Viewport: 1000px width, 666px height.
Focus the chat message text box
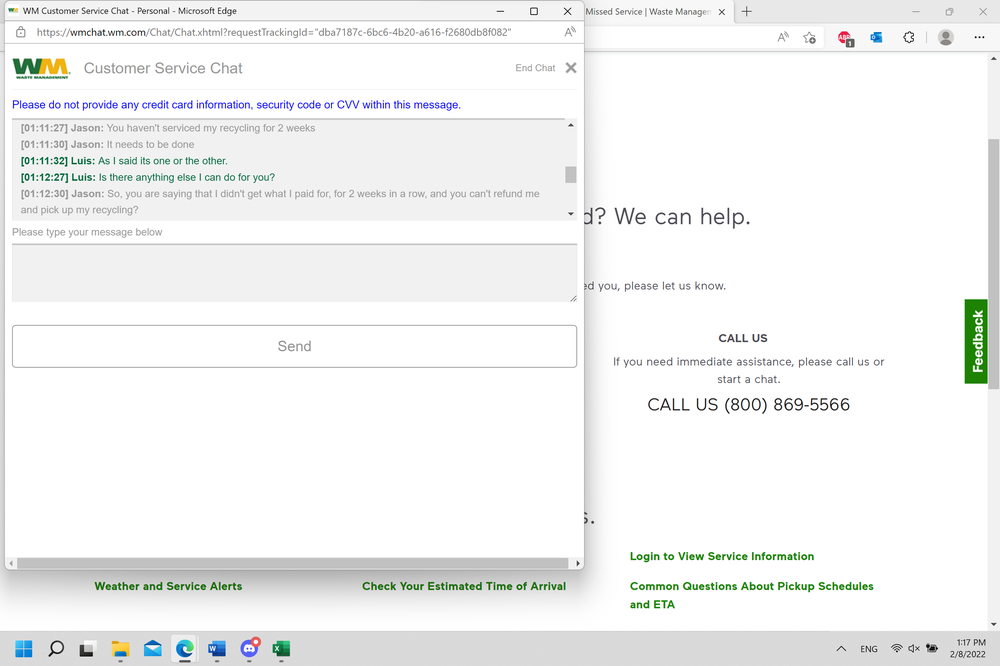[x=294, y=273]
